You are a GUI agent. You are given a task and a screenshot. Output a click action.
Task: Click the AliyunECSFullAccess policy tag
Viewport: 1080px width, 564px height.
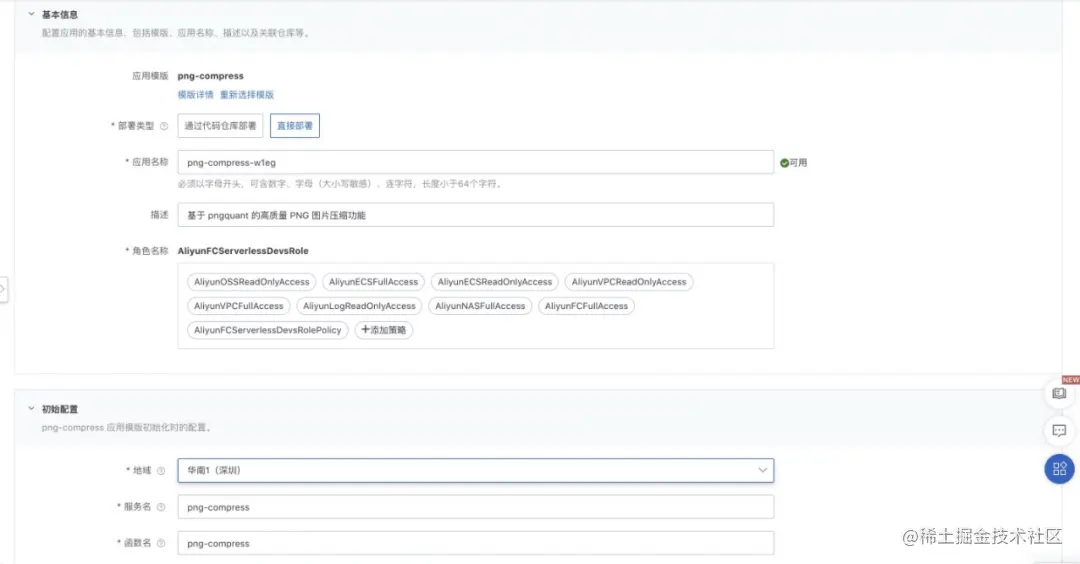tap(373, 282)
